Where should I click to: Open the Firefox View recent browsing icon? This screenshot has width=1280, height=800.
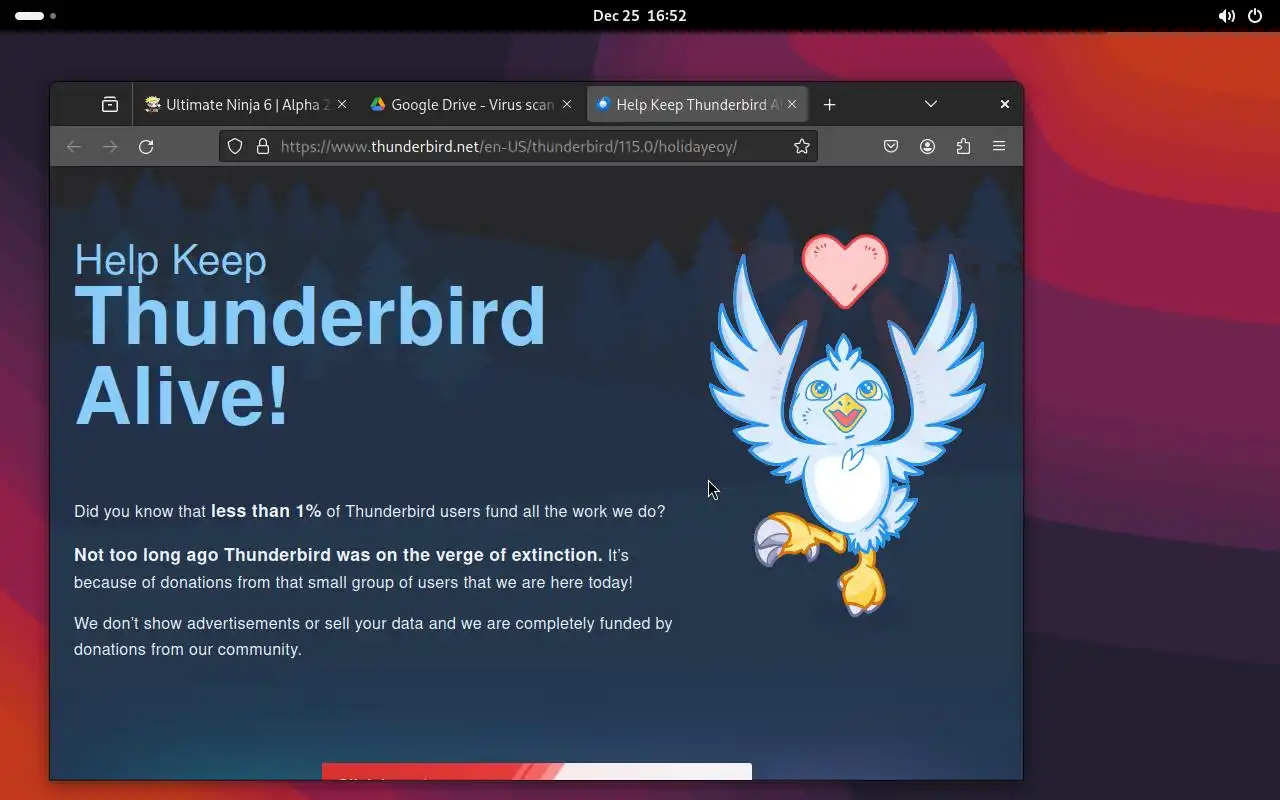110,104
